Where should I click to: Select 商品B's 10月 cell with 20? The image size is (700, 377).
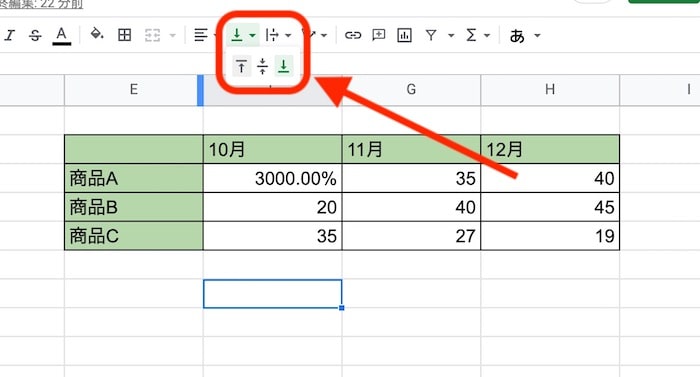[x=272, y=207]
